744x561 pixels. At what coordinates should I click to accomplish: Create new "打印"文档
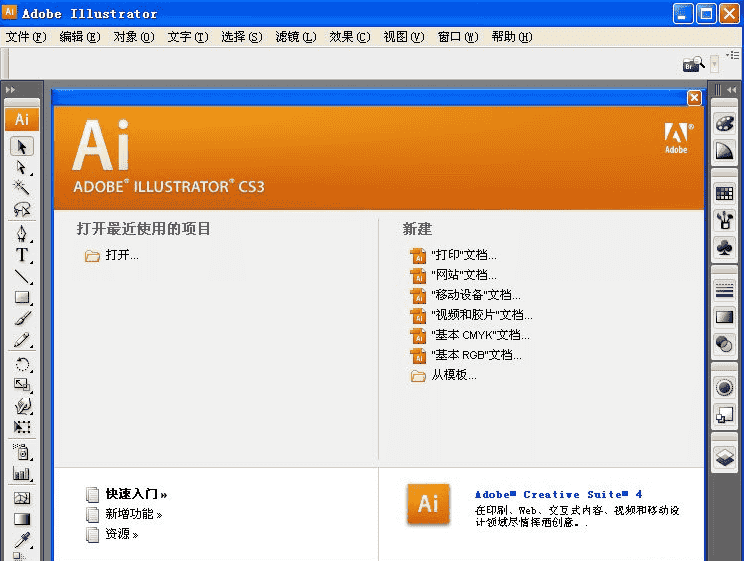(x=453, y=255)
